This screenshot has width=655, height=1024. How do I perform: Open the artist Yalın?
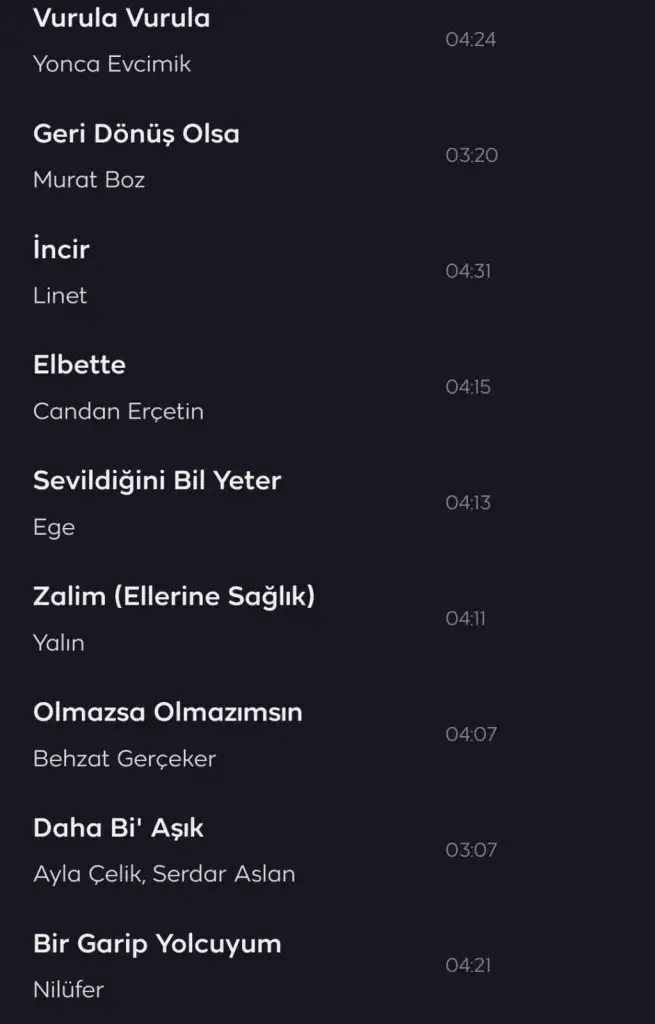tap(58, 643)
